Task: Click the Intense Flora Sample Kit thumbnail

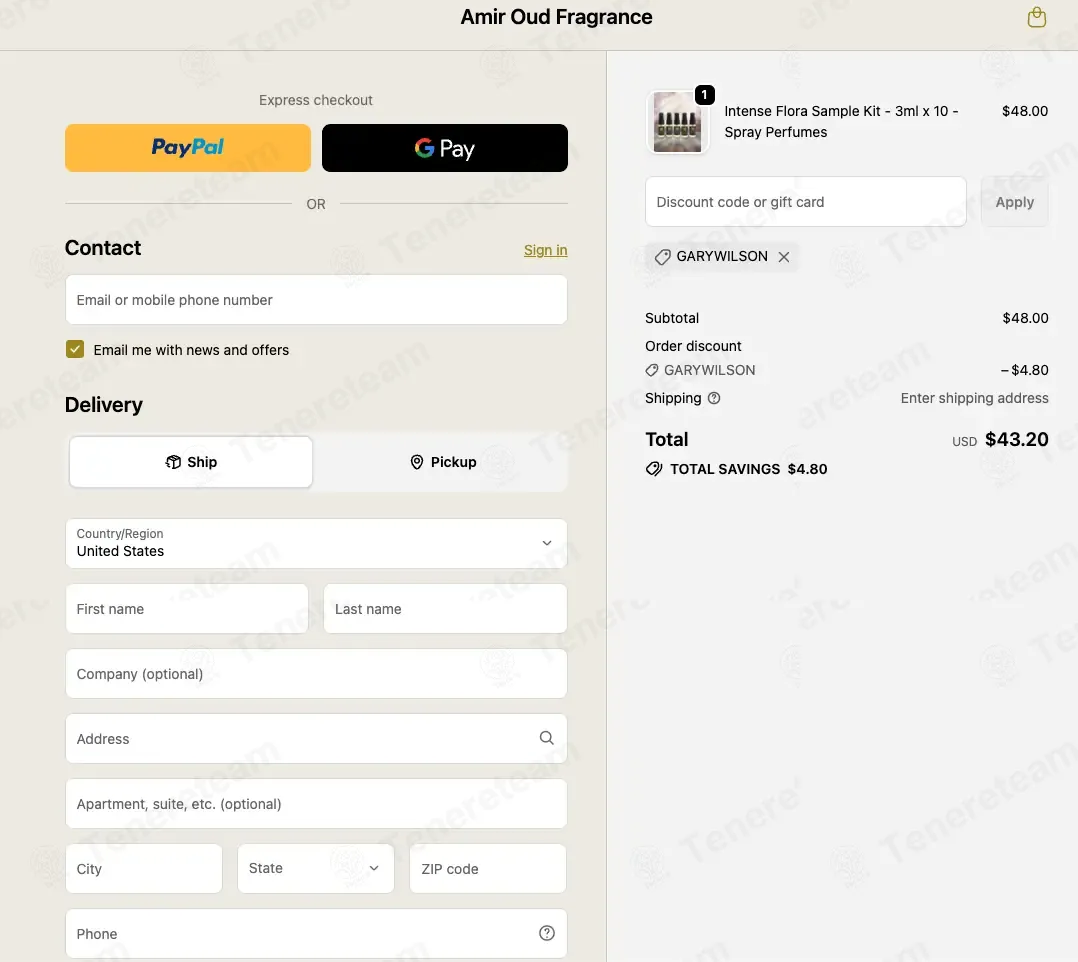Action: pyautogui.click(x=677, y=122)
